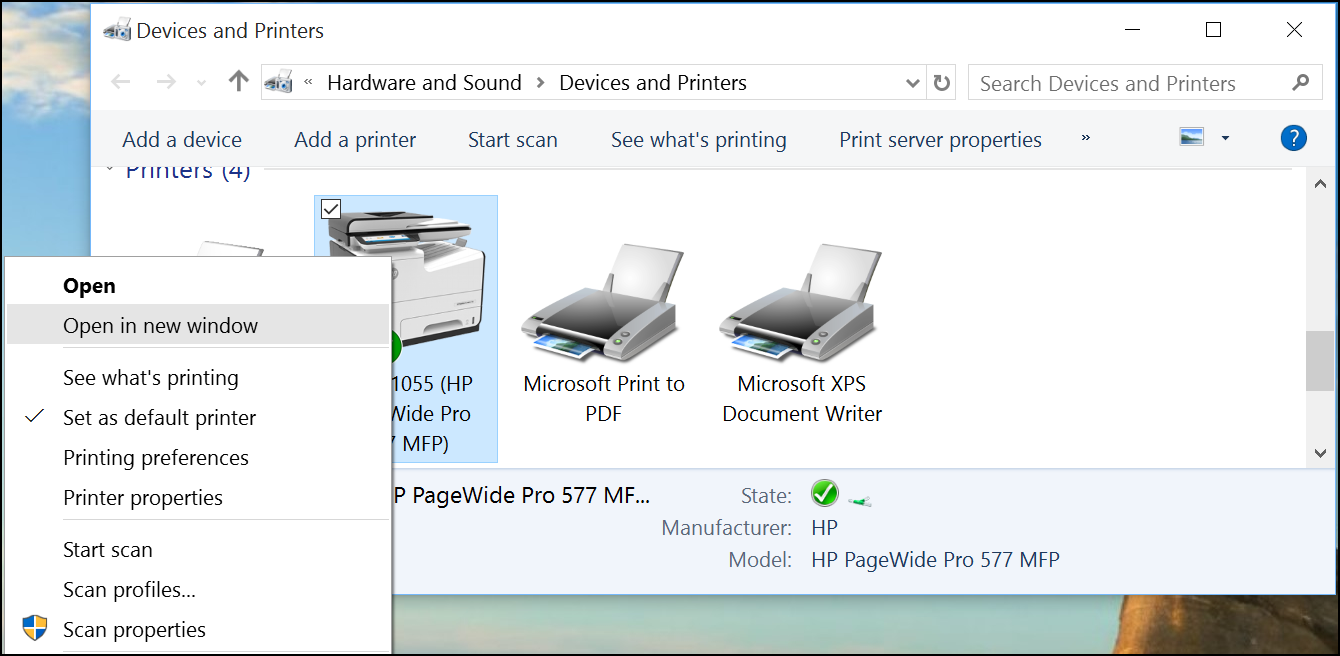Click Add a device

coord(182,140)
